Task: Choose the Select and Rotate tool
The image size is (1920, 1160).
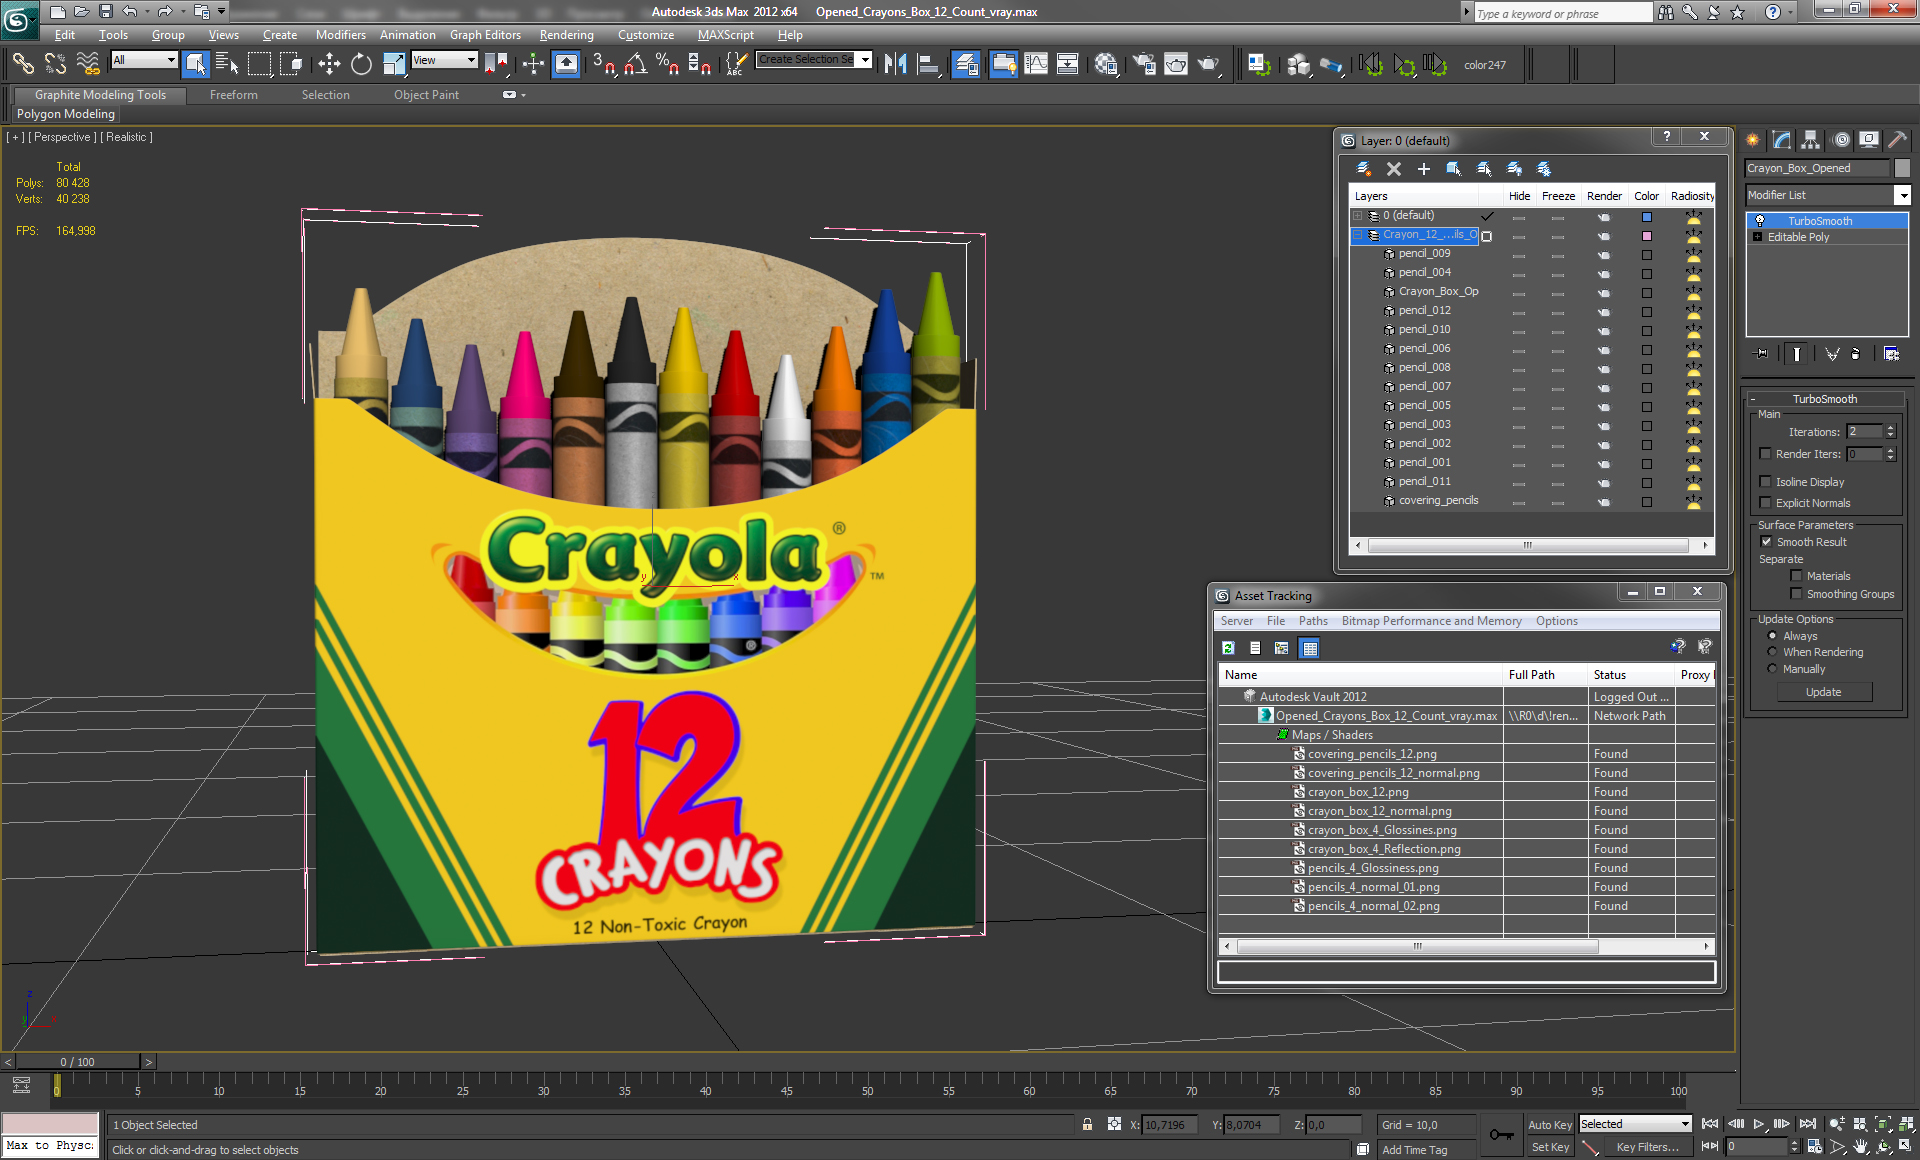Action: coord(361,64)
